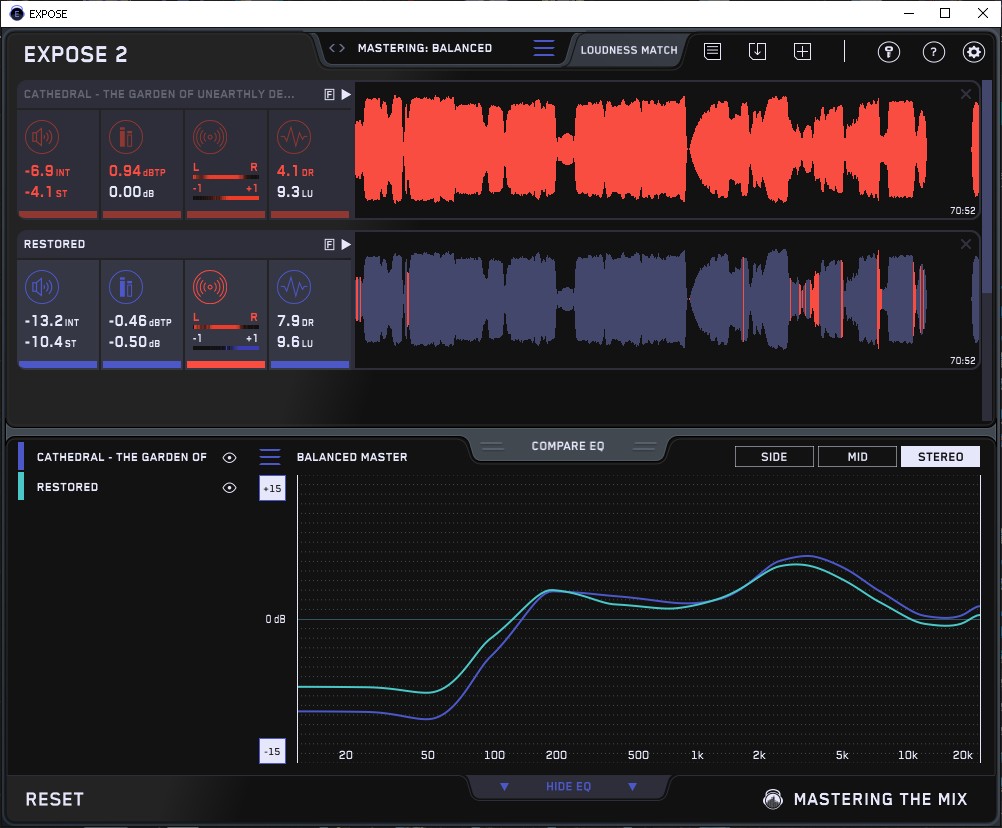
Task: Toggle the Loudness Match button
Action: 628,49
